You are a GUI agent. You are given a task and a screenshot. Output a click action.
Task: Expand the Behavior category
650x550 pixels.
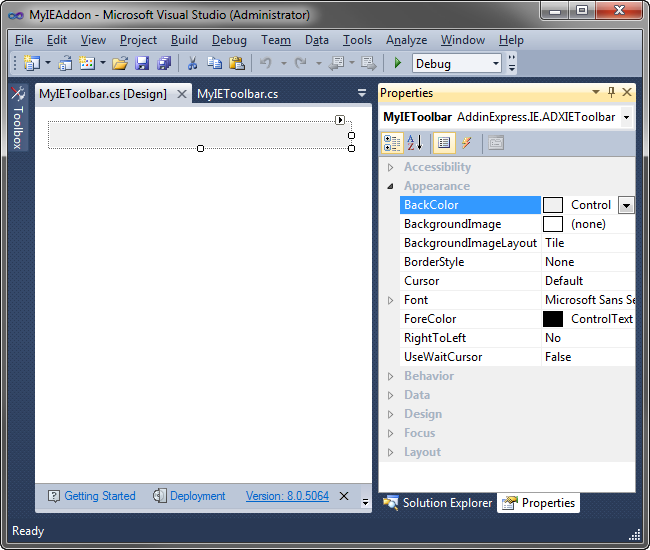(x=390, y=376)
